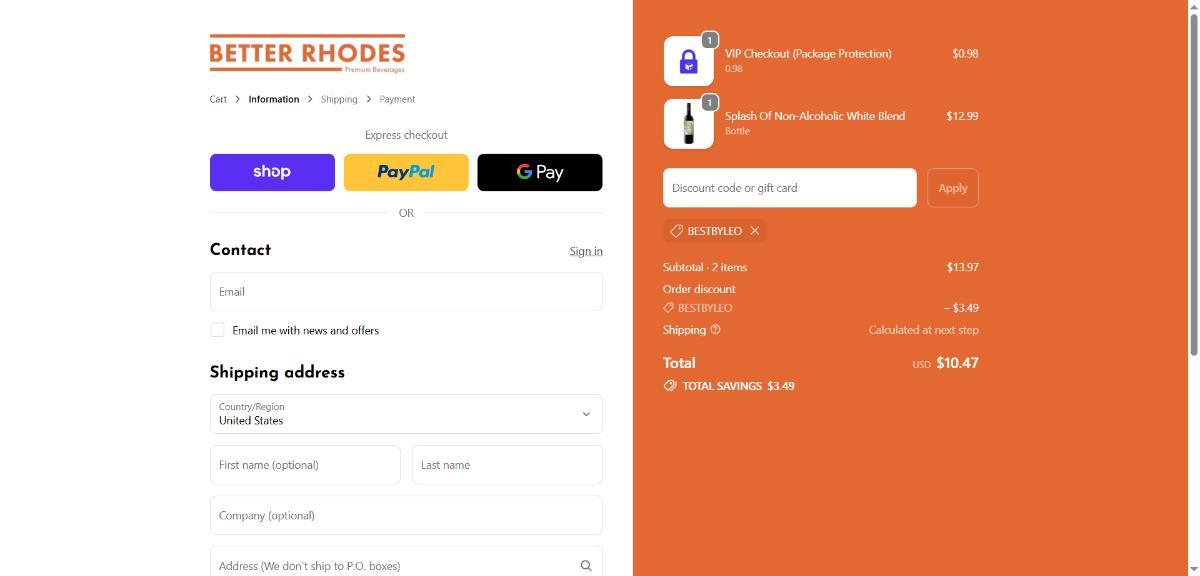The width and height of the screenshot is (1200, 576).
Task: Click the VIP Checkout lock thumbnail
Action: click(x=689, y=62)
